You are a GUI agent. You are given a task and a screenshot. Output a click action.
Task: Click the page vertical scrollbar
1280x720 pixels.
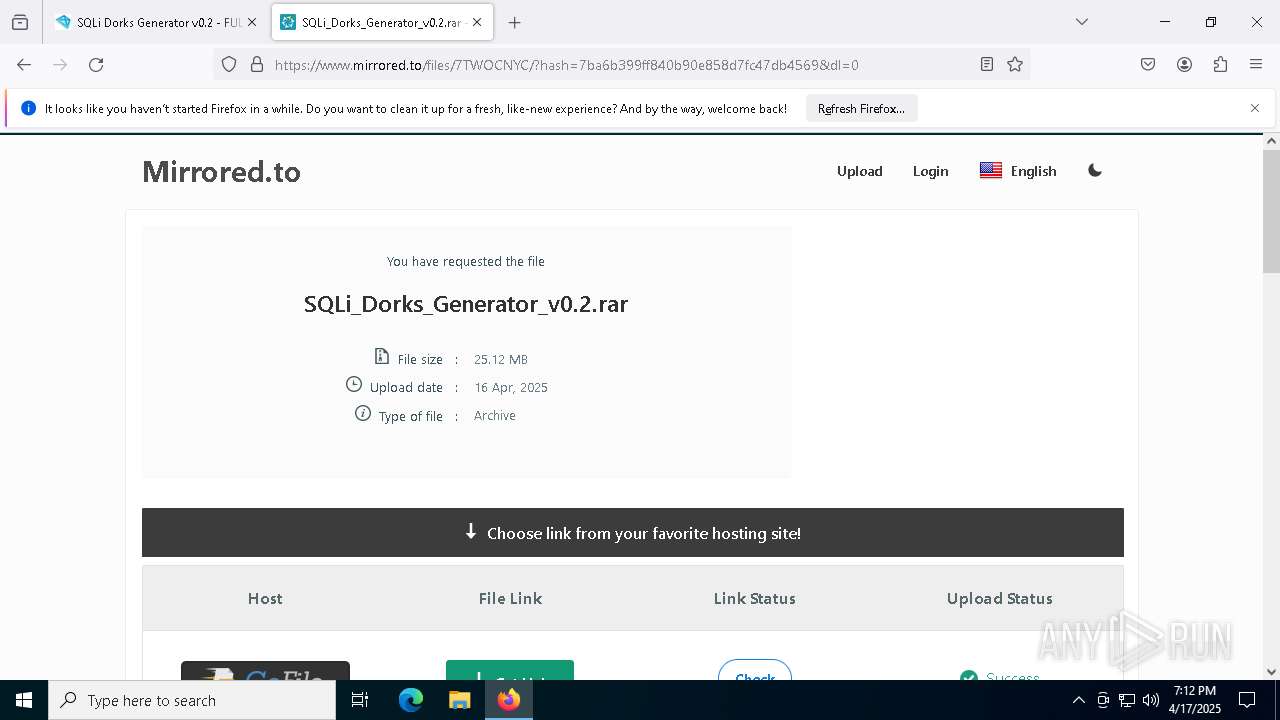click(1271, 210)
